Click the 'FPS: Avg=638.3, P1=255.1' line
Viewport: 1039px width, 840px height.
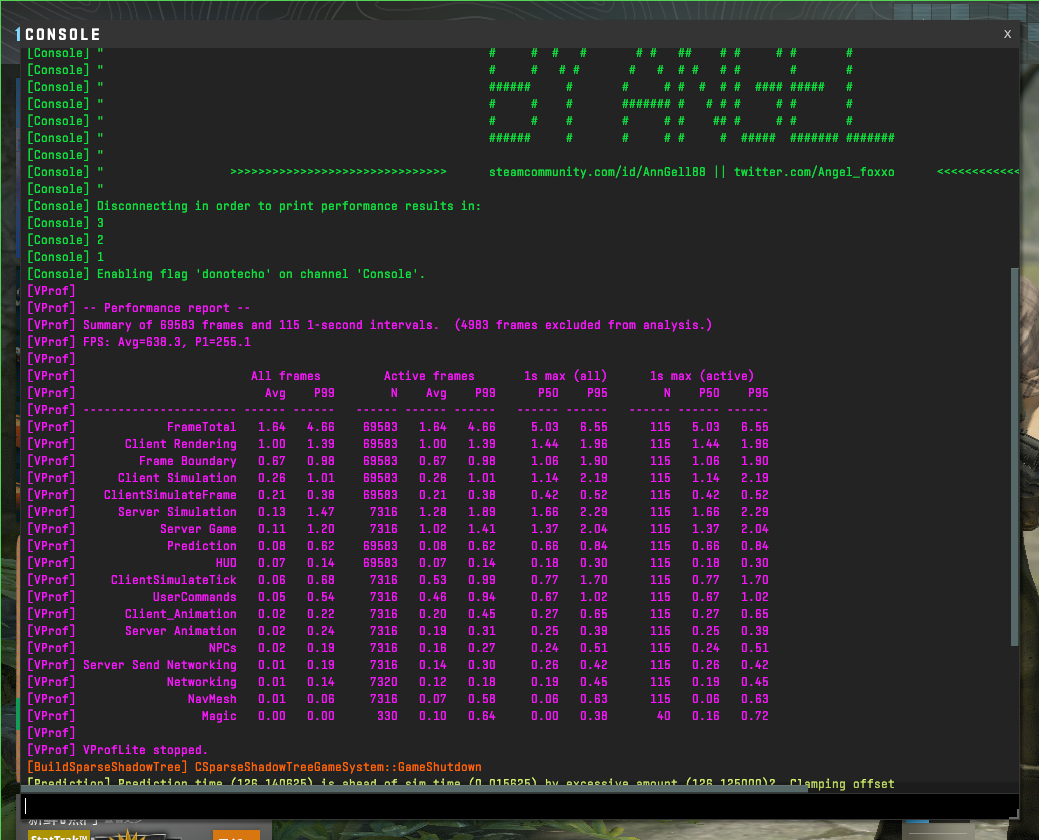[x=160, y=342]
